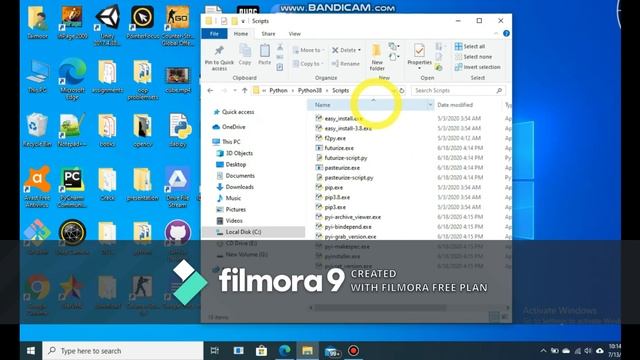
Task: Click Python38 in address breadcrumb
Action: [x=310, y=91]
